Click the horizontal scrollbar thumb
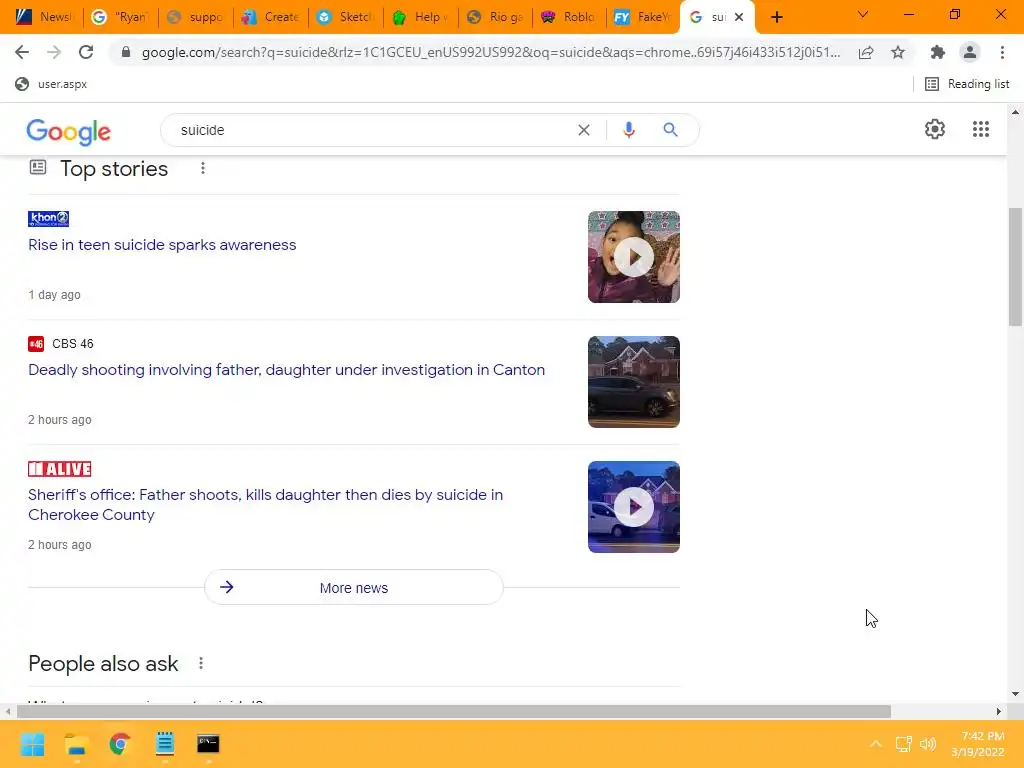Image resolution: width=1024 pixels, height=768 pixels. pos(454,711)
